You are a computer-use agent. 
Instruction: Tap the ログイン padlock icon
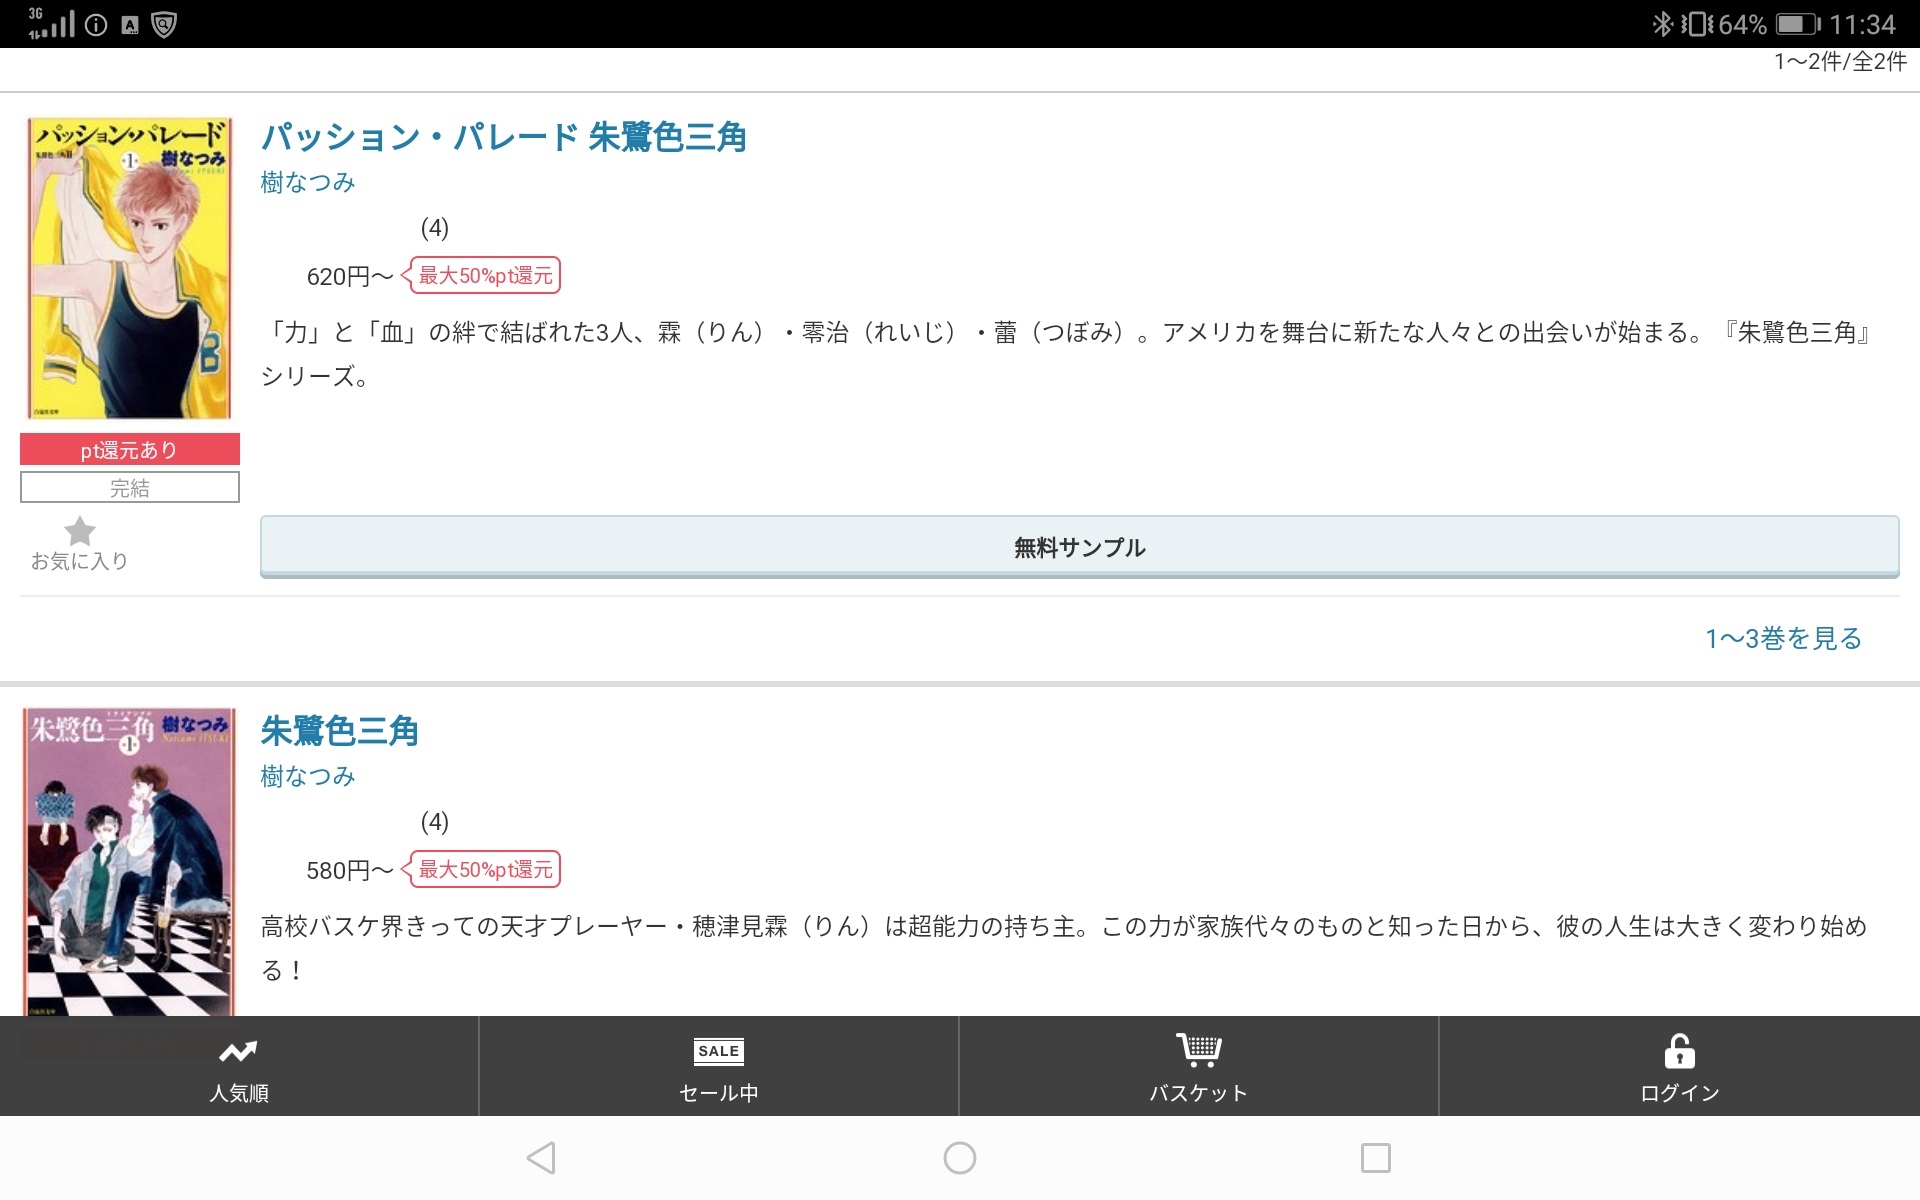1679,1051
